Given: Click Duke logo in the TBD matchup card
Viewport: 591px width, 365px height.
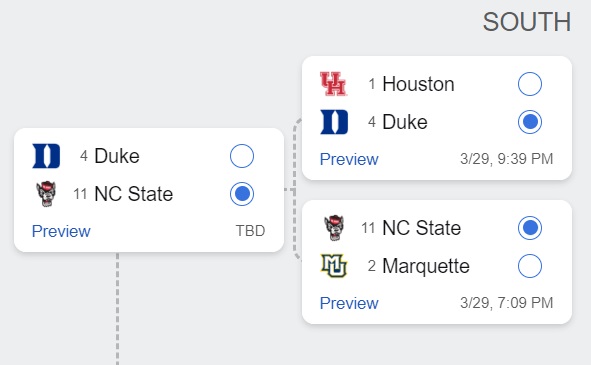Looking at the screenshot, I should 46,156.
